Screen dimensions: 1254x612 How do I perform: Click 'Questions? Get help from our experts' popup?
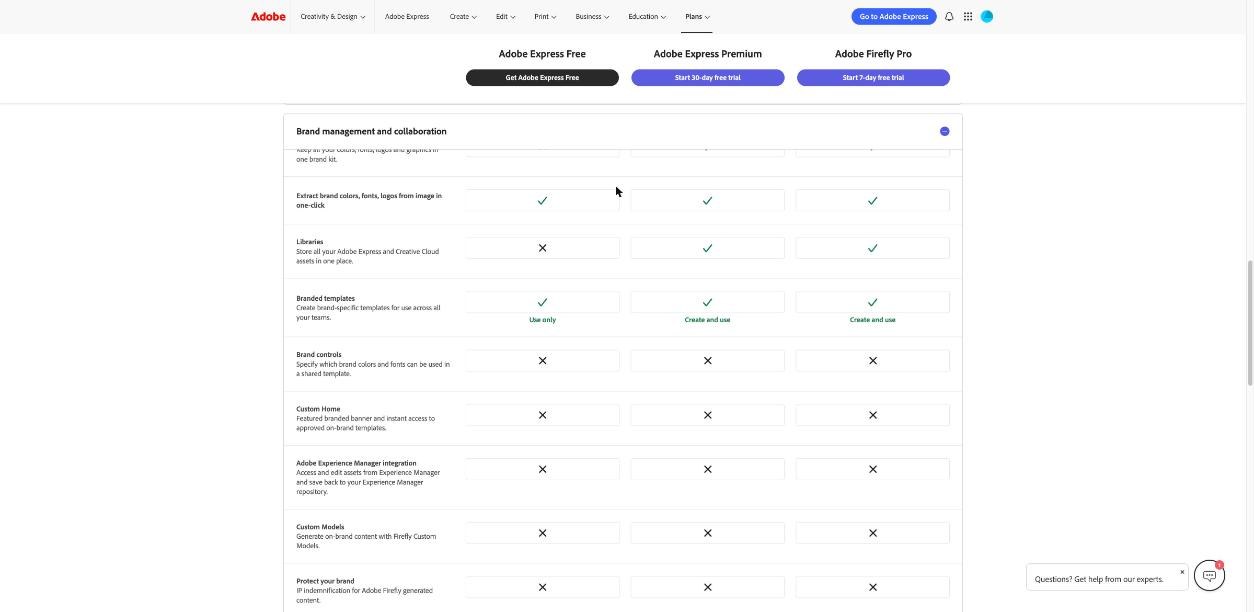pos(1107,579)
